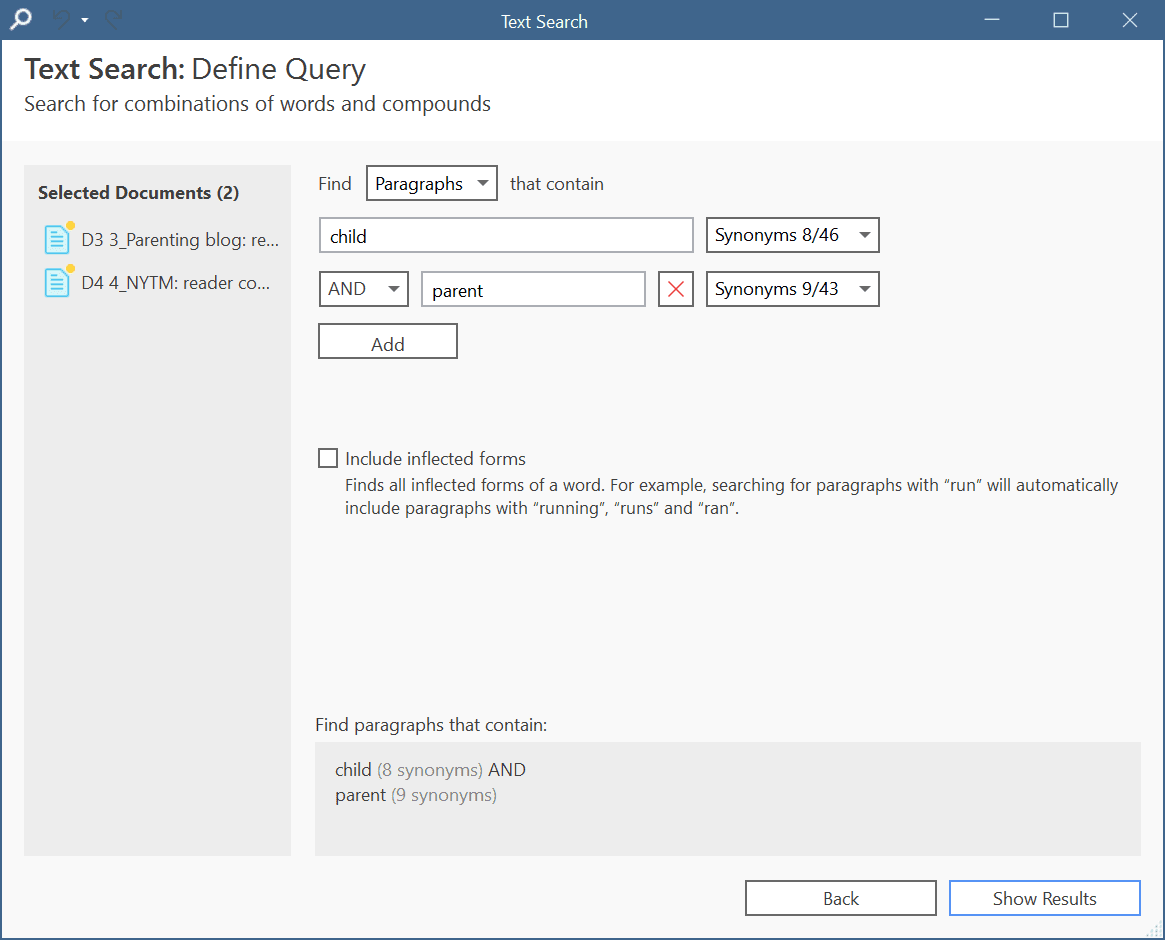Maximize the Text Search window
This screenshot has width=1165, height=940.
[1061, 20]
